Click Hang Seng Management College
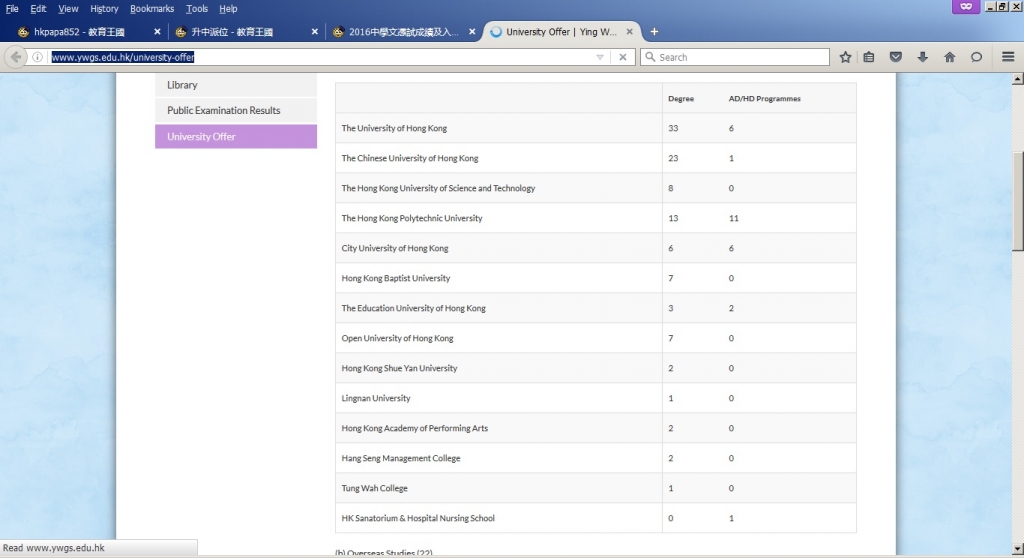The image size is (1024, 558). pos(400,458)
